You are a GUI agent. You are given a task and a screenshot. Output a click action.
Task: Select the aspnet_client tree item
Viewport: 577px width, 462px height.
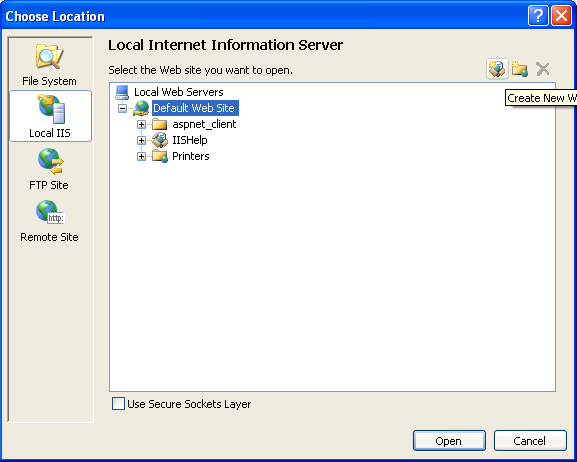pos(204,124)
